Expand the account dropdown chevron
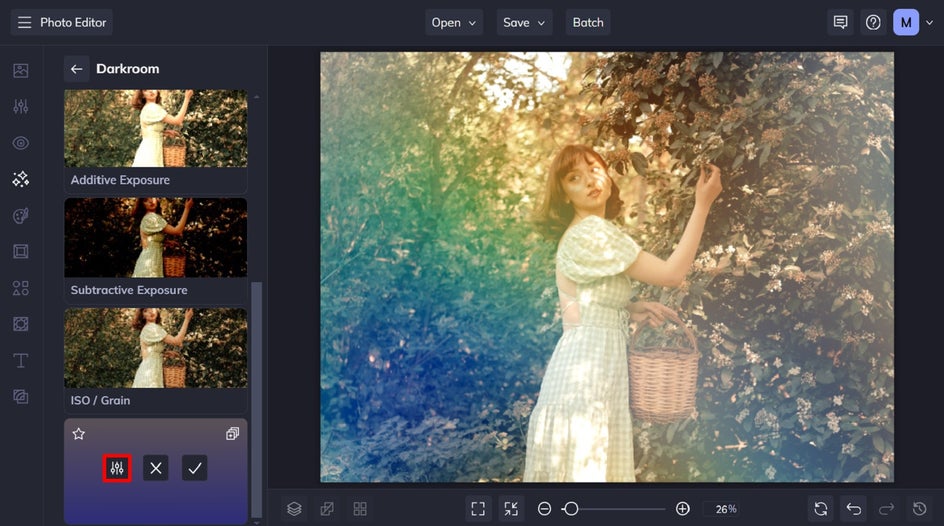This screenshot has width=944, height=526. (x=930, y=23)
